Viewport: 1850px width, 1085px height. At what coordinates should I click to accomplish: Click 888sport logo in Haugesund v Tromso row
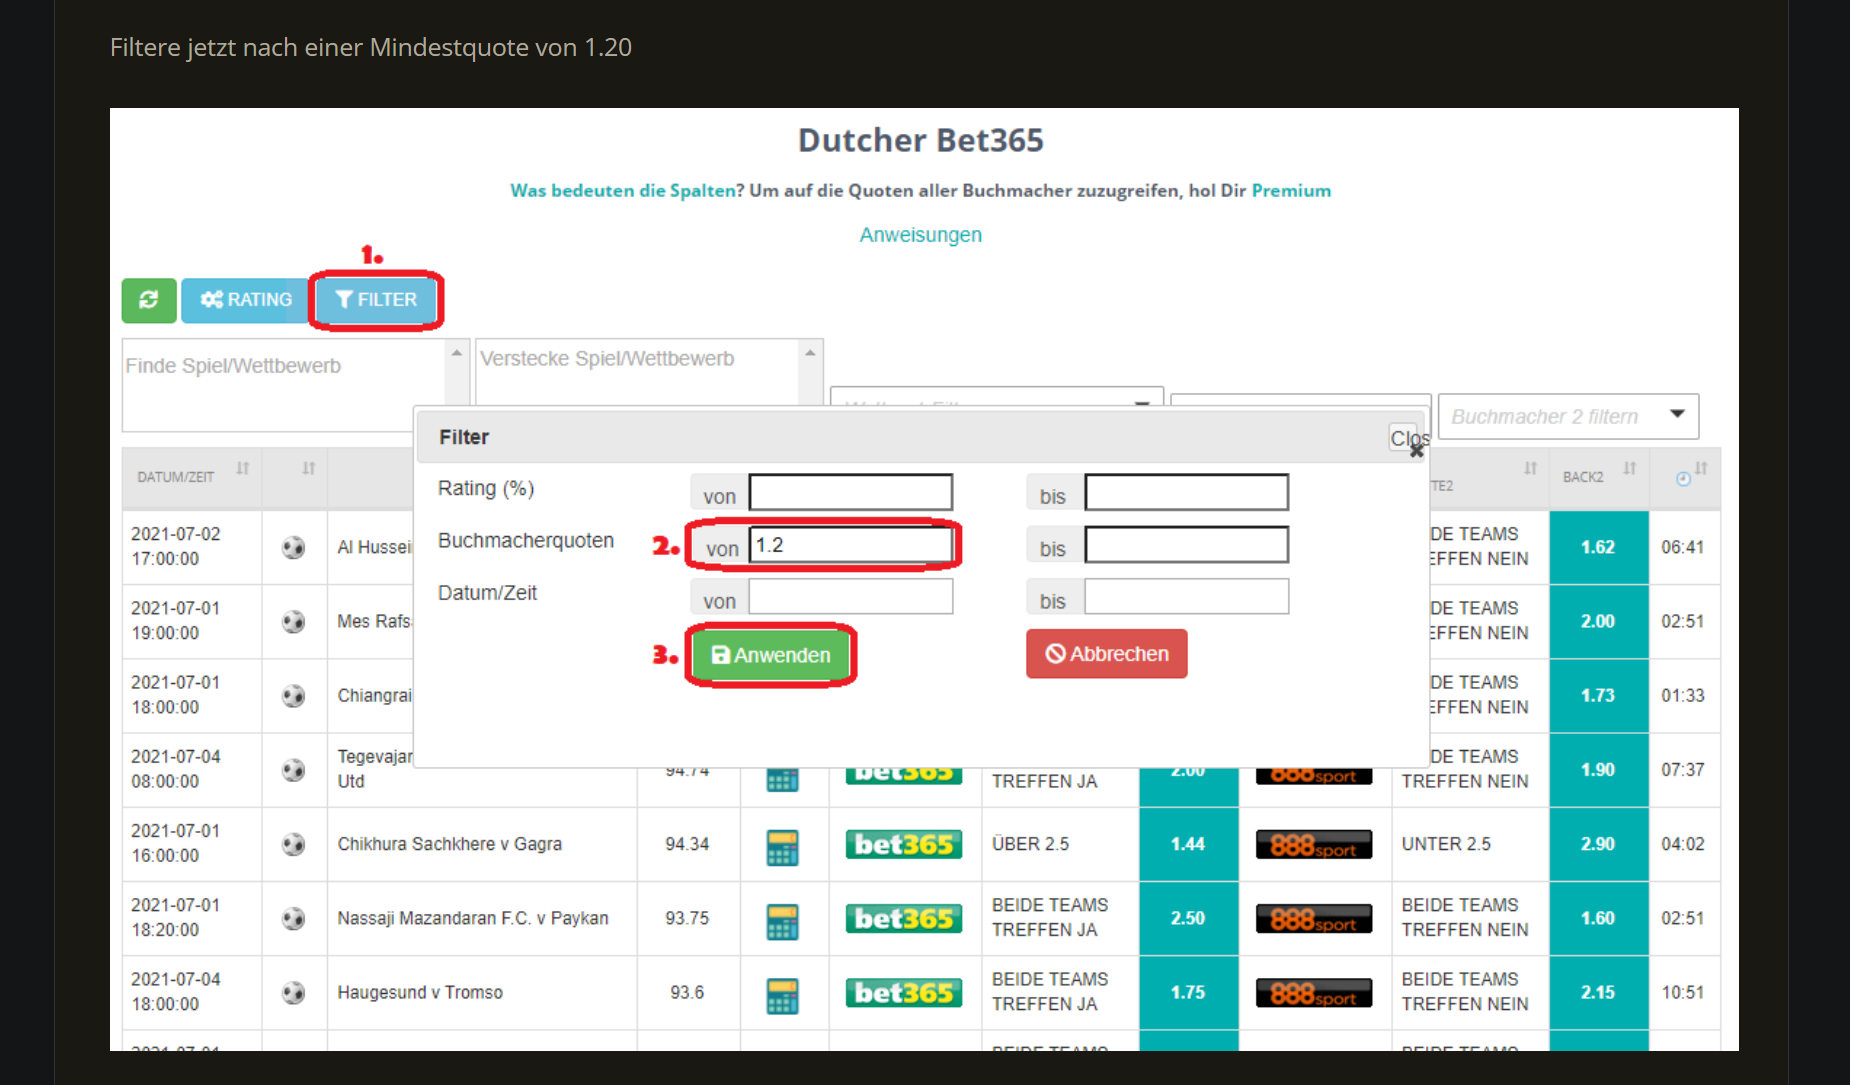1314,993
